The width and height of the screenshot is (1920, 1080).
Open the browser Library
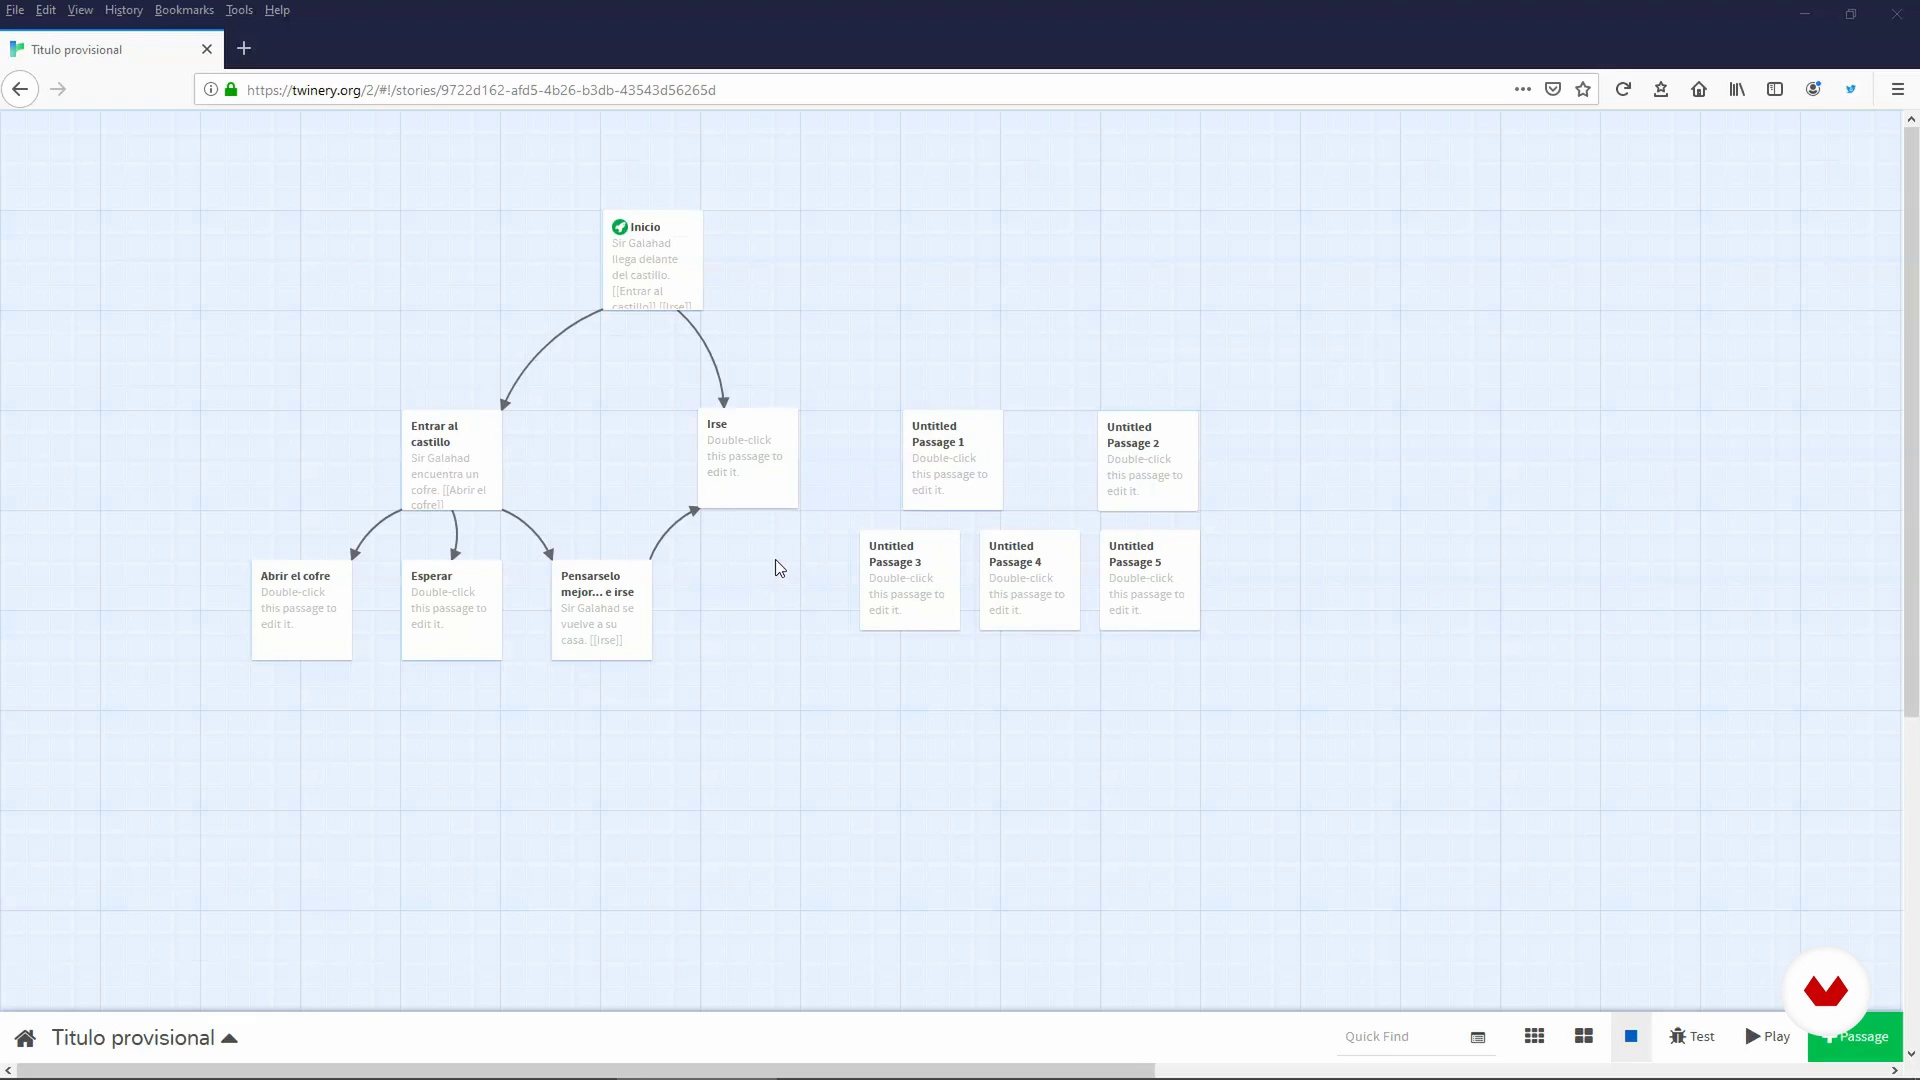click(x=1737, y=89)
